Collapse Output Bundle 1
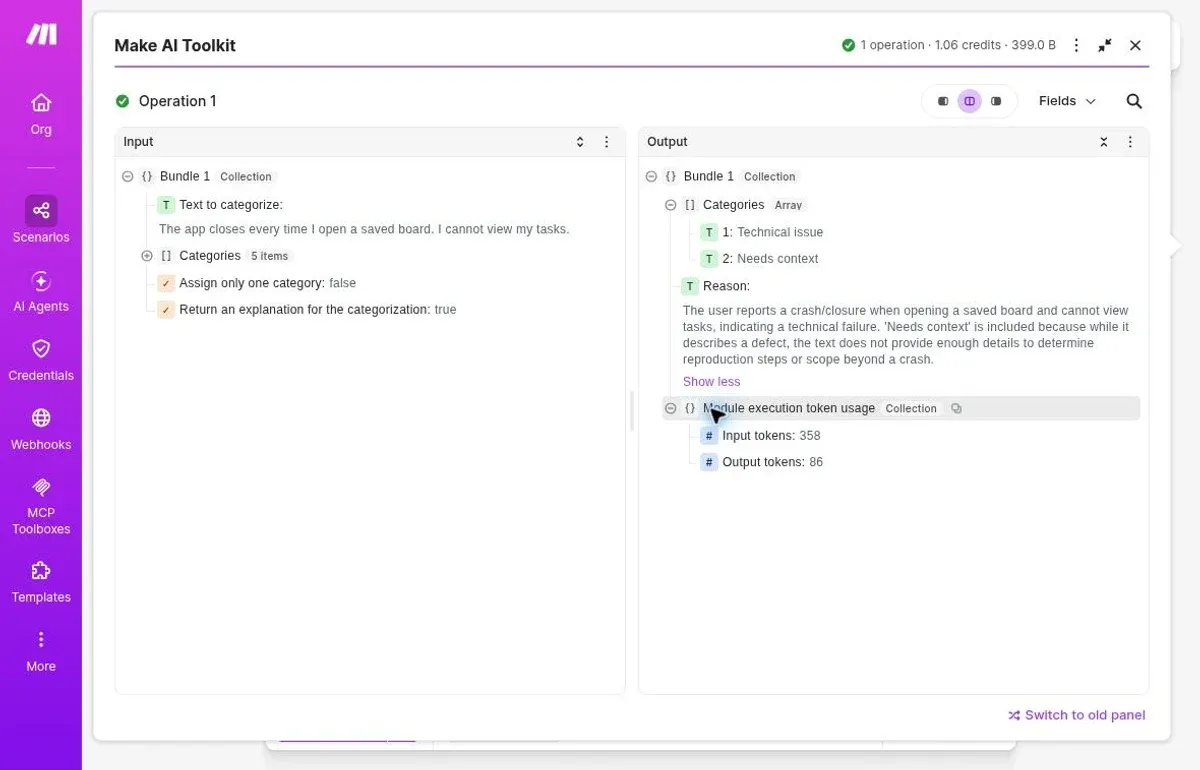Image resolution: width=1200 pixels, height=770 pixels. [651, 176]
